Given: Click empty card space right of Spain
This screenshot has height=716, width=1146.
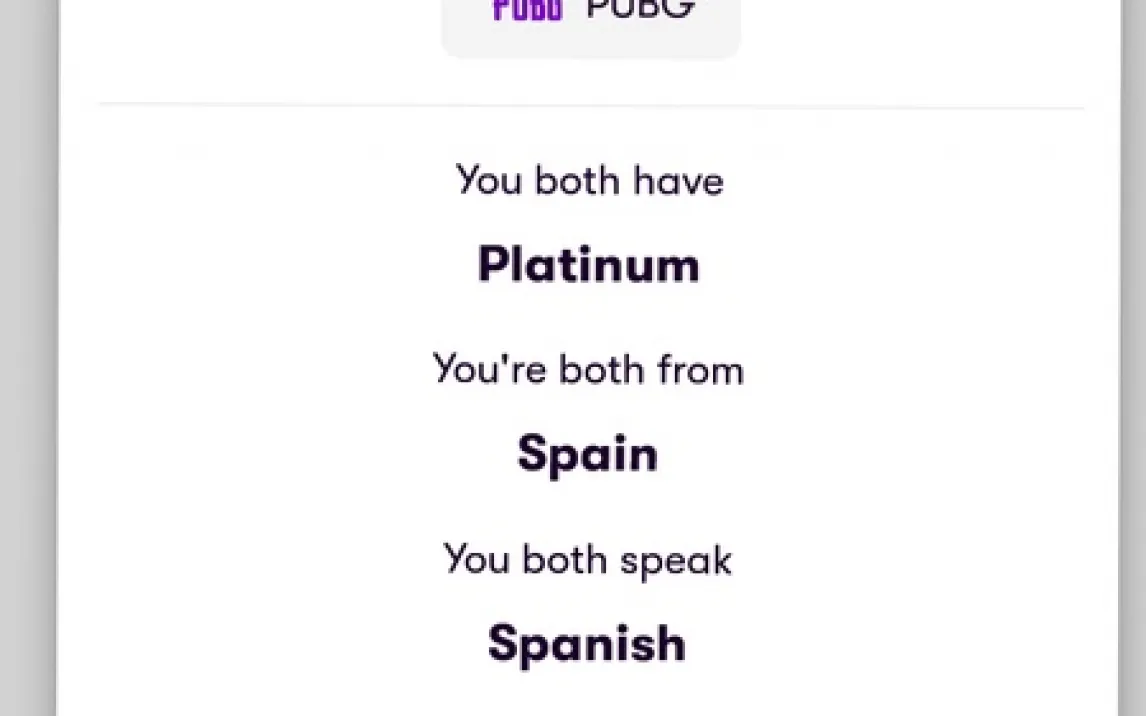Looking at the screenshot, I should coord(900,454).
